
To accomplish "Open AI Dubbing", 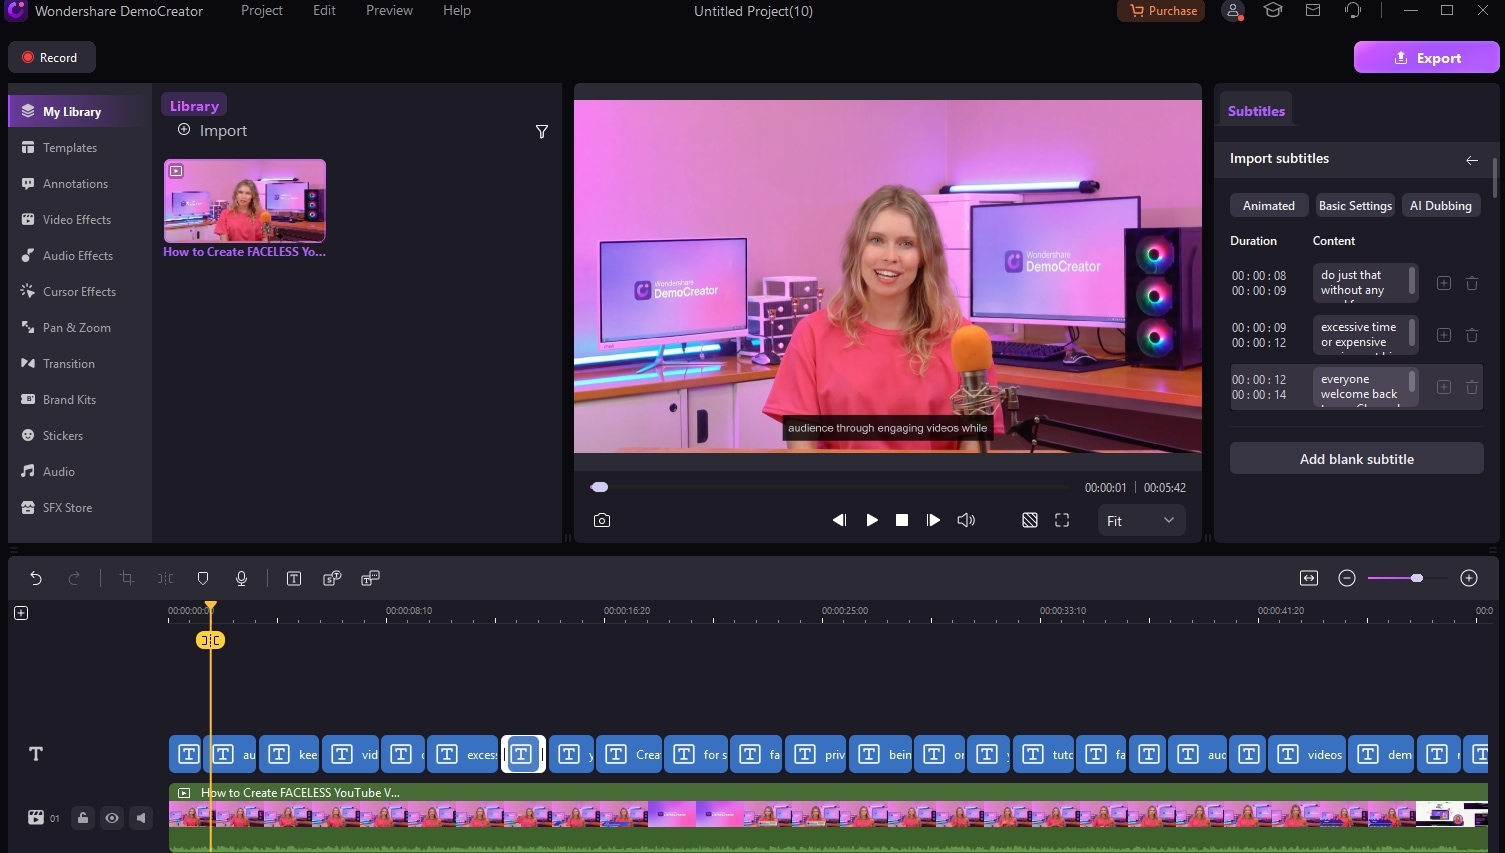I will point(1441,206).
